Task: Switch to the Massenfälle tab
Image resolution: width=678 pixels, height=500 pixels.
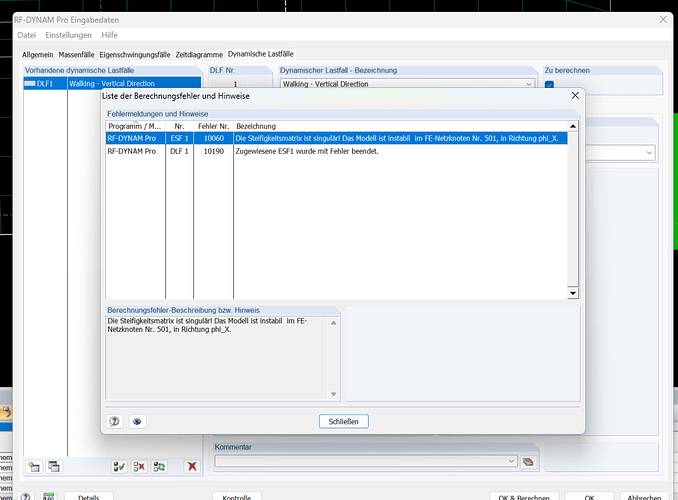Action: 77,55
